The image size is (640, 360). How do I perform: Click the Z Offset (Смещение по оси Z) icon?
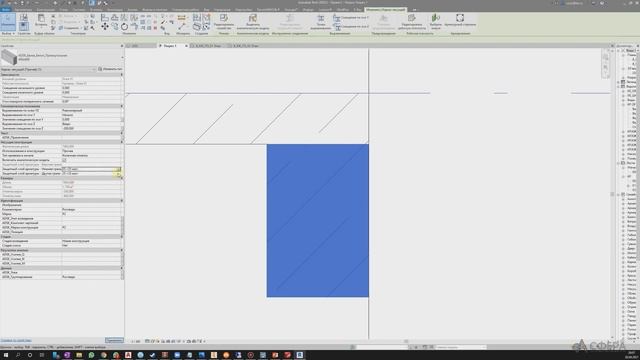[337, 27]
